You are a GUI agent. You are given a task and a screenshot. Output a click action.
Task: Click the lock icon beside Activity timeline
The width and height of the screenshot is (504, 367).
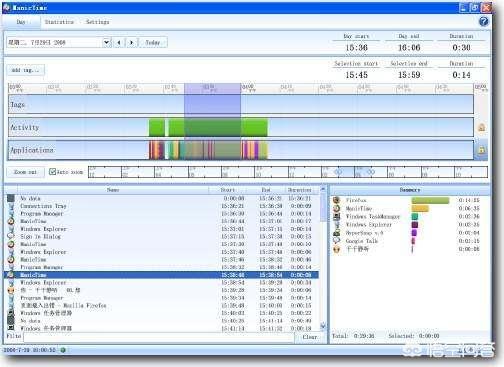481,127
